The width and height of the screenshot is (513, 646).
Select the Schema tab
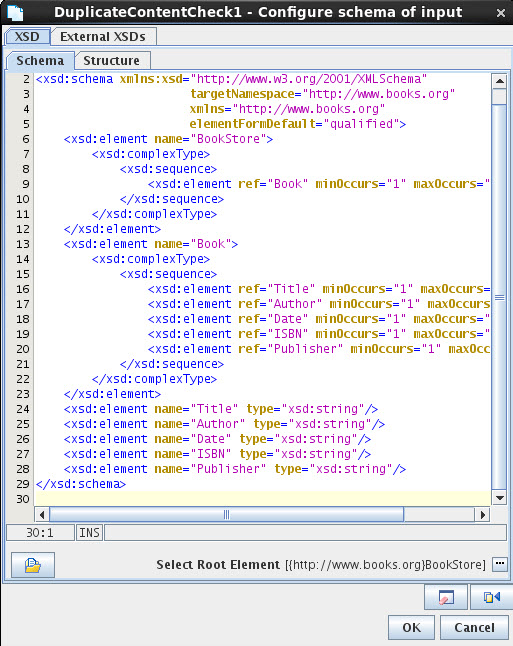click(x=40, y=61)
